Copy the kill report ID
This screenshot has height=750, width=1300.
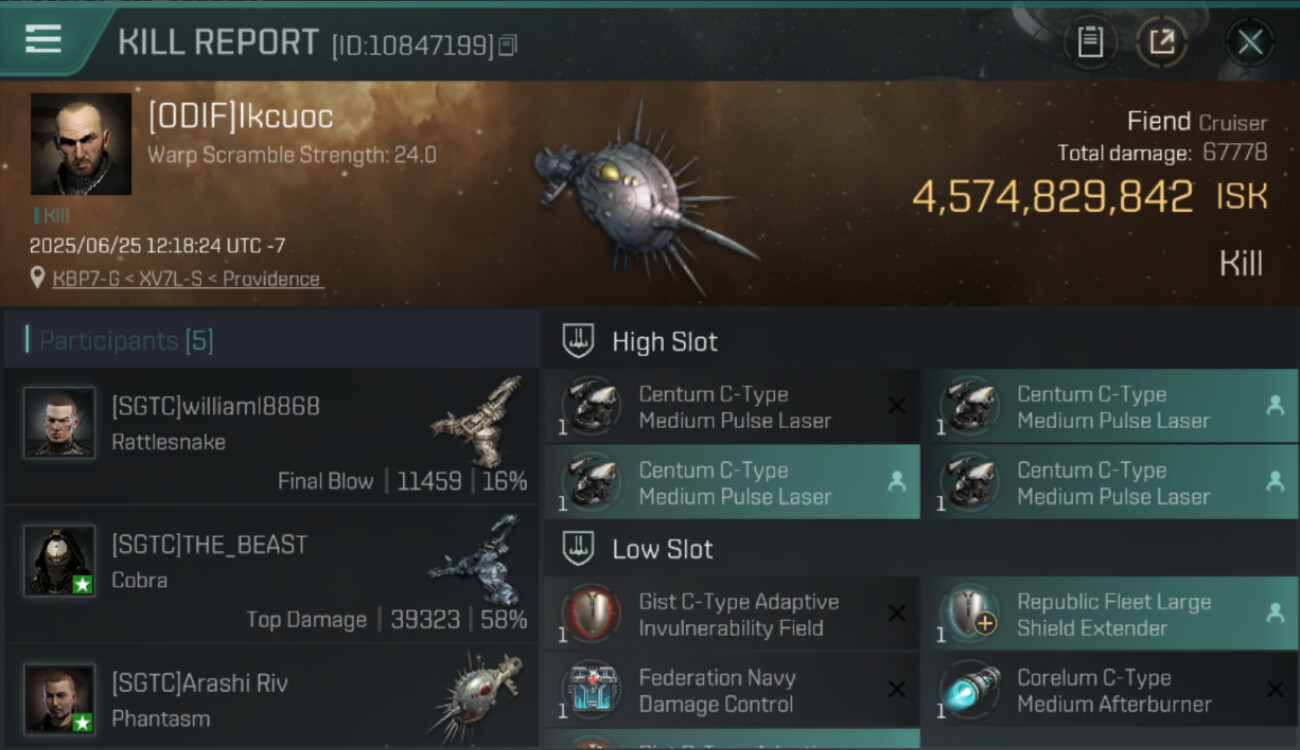508,45
